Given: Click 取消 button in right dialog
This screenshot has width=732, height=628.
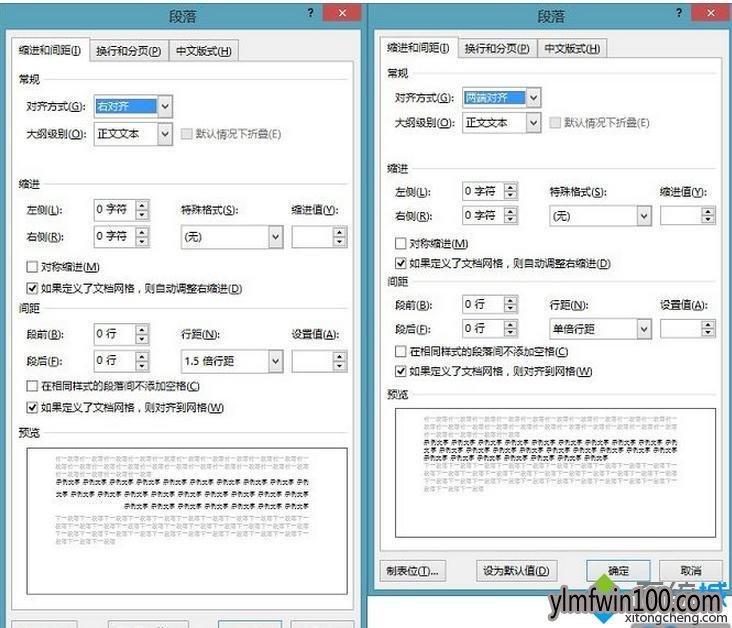Looking at the screenshot, I should click(x=691, y=571).
